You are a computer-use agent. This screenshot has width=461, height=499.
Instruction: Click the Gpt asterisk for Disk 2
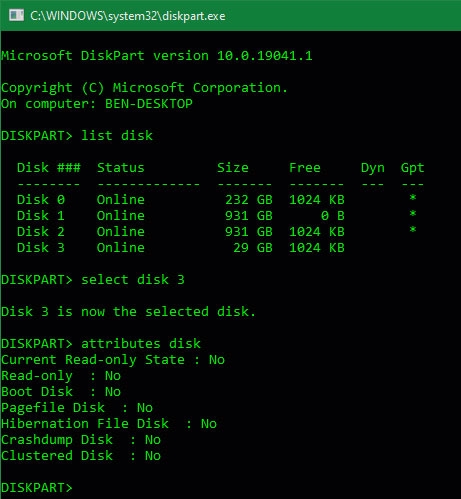(x=413, y=230)
